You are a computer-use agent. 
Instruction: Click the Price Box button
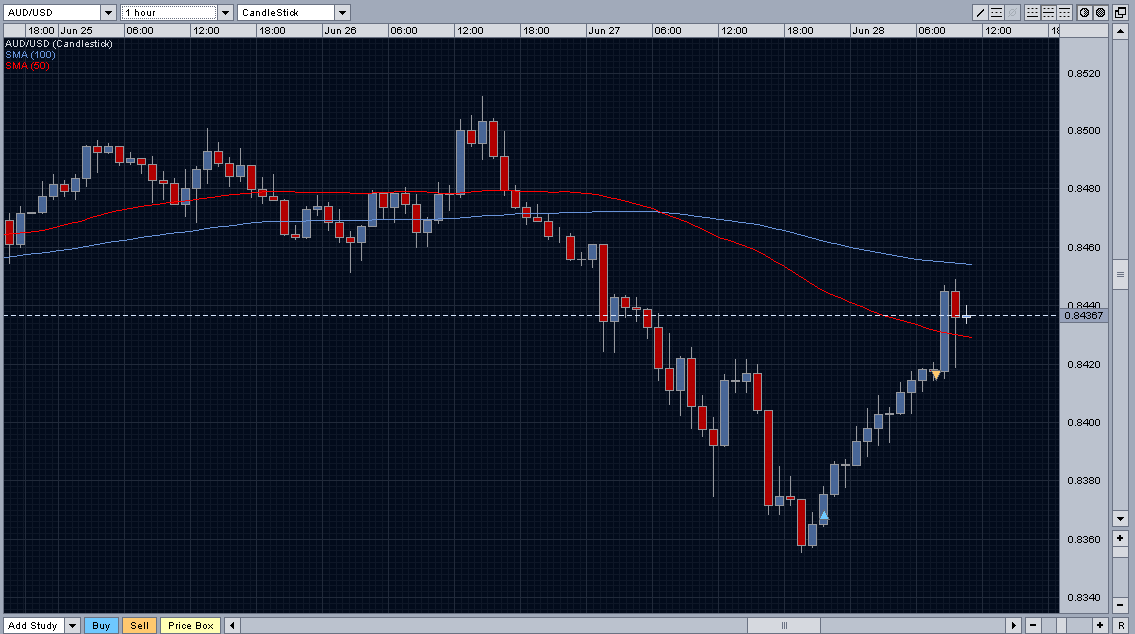coord(191,625)
